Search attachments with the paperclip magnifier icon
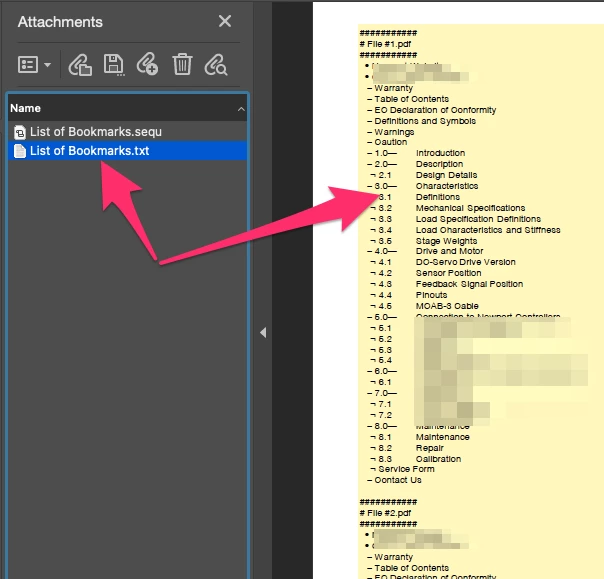This screenshot has height=579, width=604. pyautogui.click(x=216, y=64)
